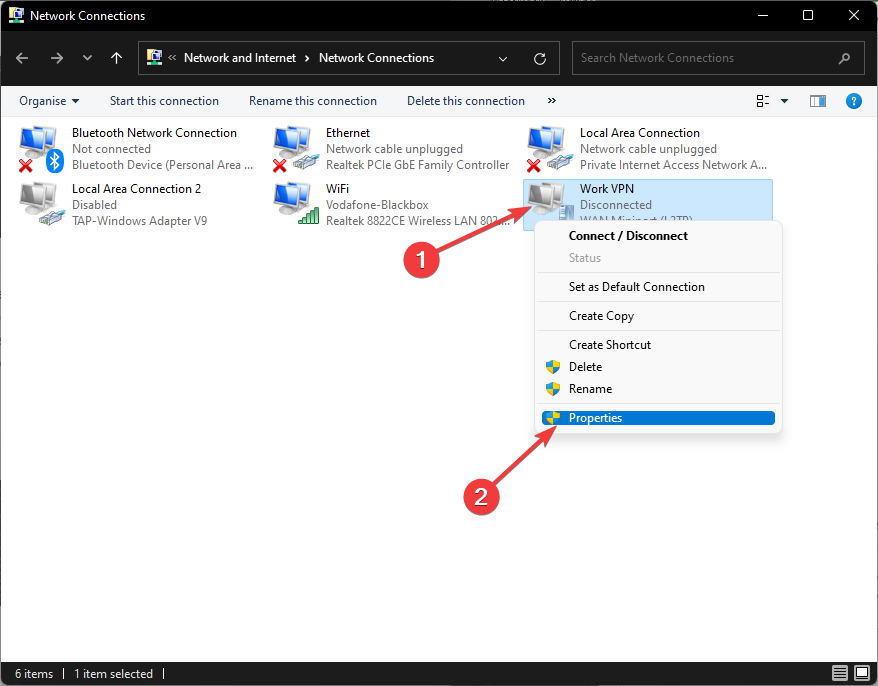Click Start this connection toolbar button

coord(164,101)
